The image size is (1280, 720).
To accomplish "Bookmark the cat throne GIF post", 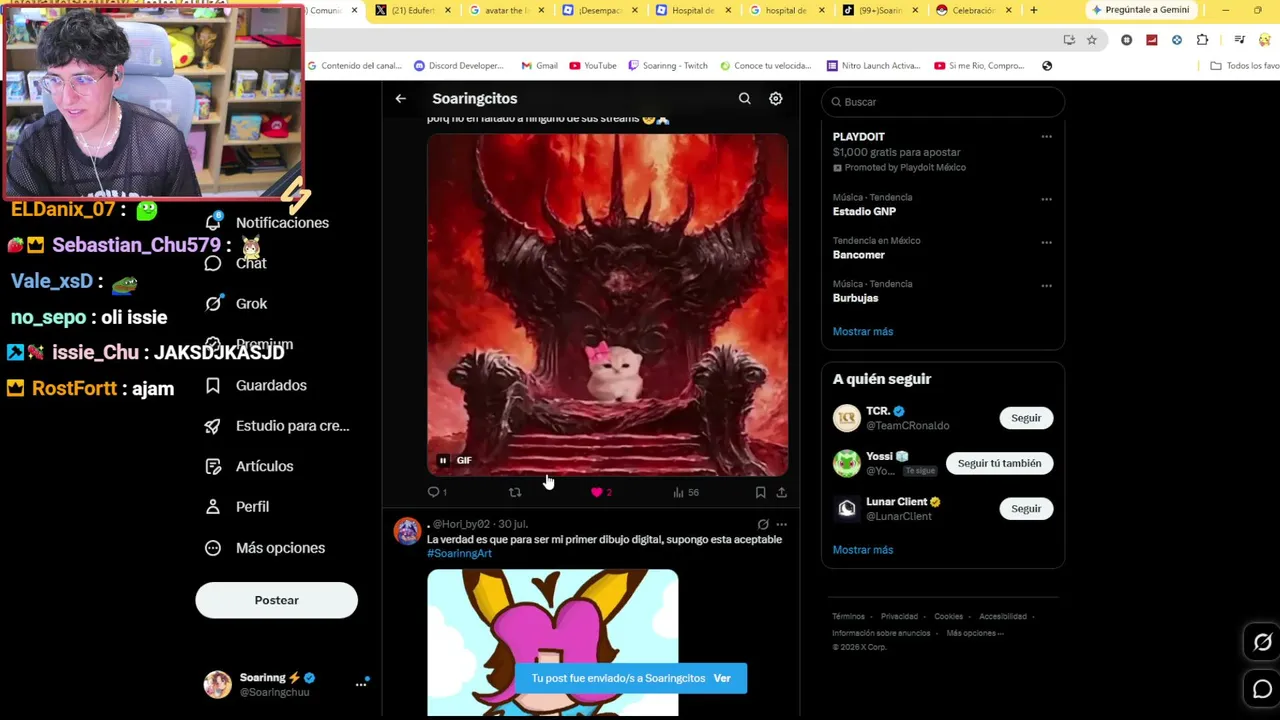I will (x=760, y=492).
